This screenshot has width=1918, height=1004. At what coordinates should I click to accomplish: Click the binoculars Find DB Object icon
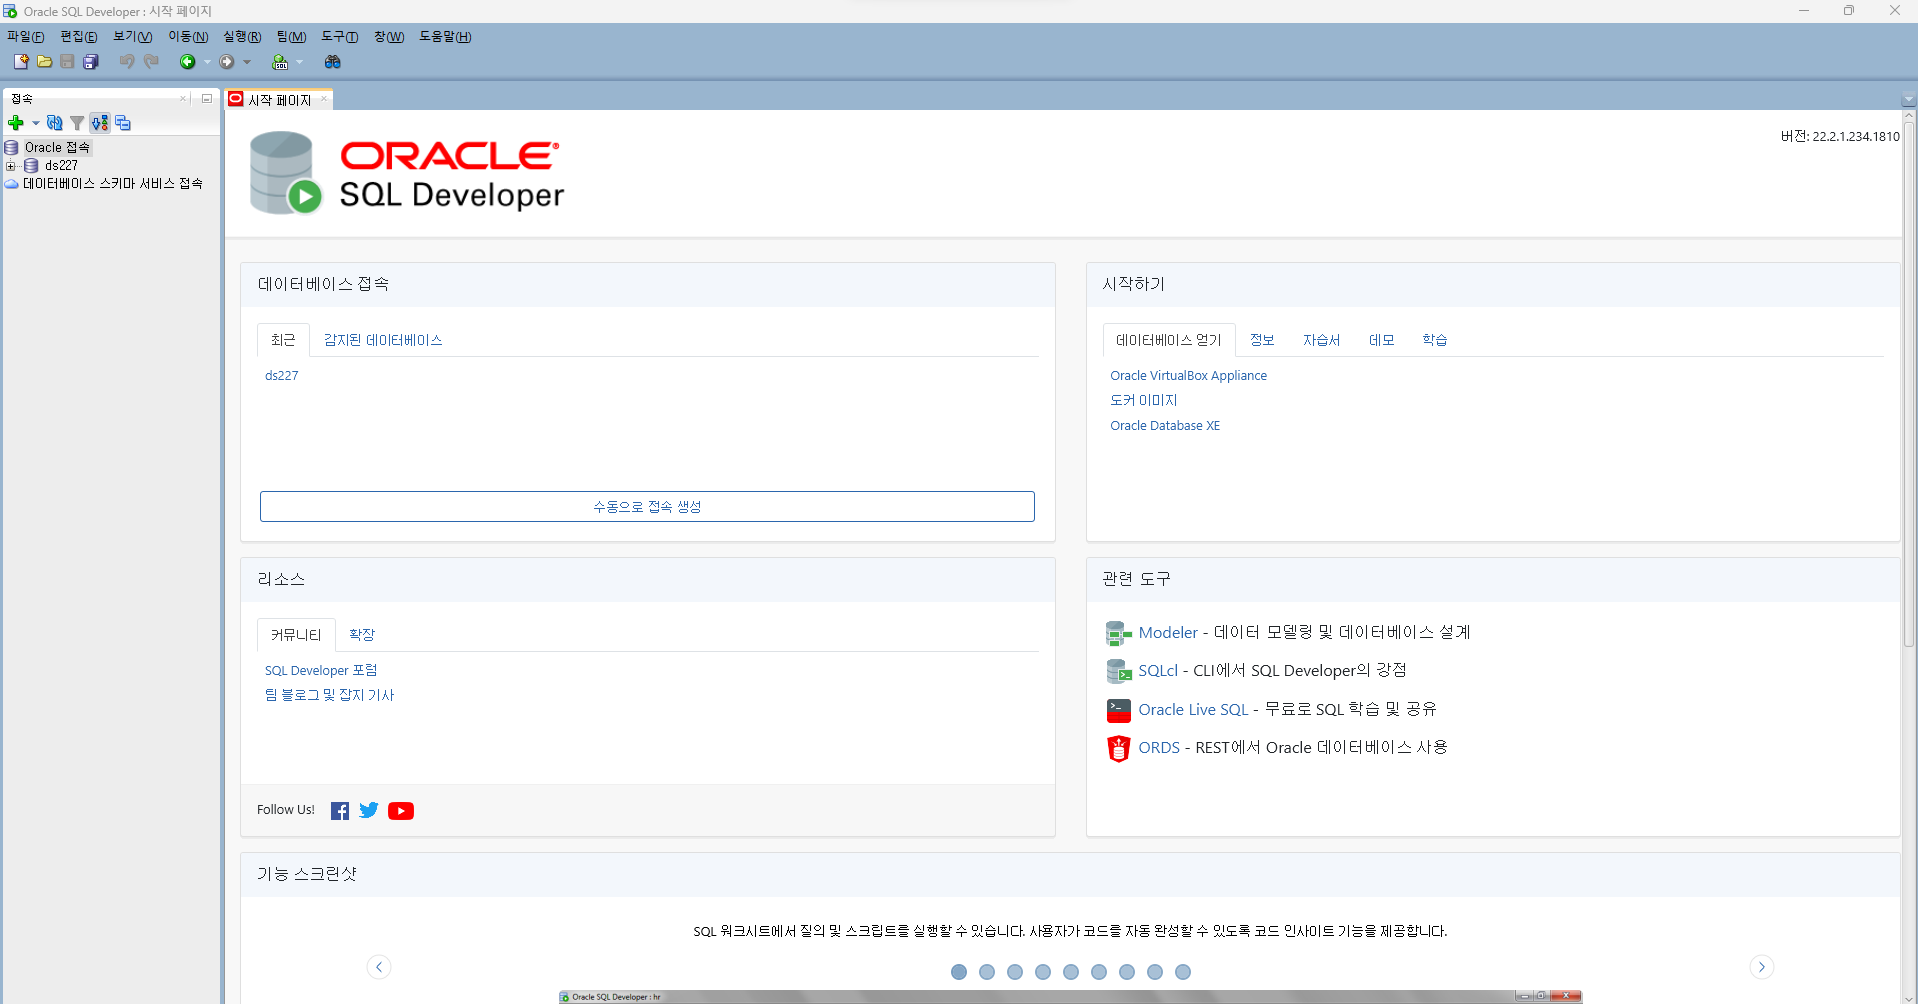(333, 62)
